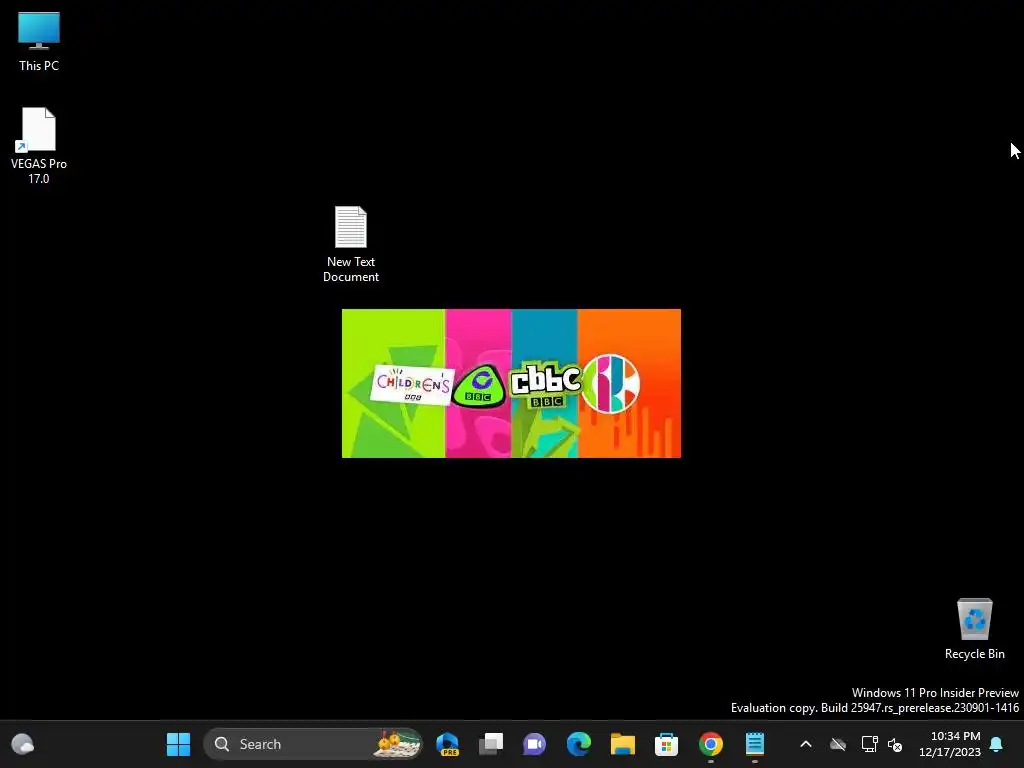Viewport: 1024px width, 768px height.
Task: Switch to Notepad on the taskbar
Action: (755, 744)
